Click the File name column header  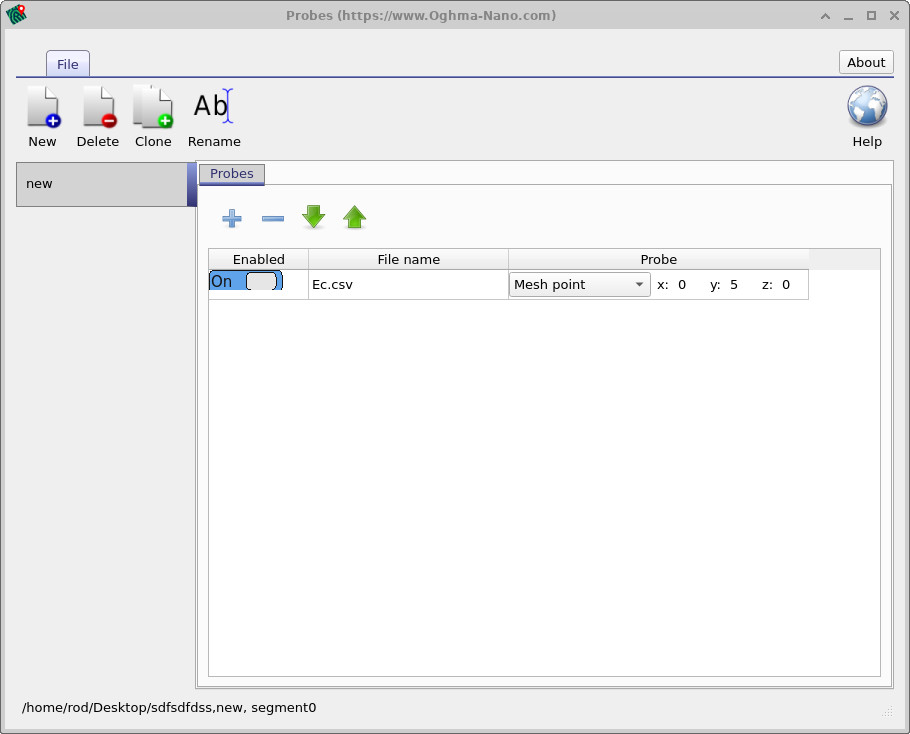pyautogui.click(x=409, y=259)
